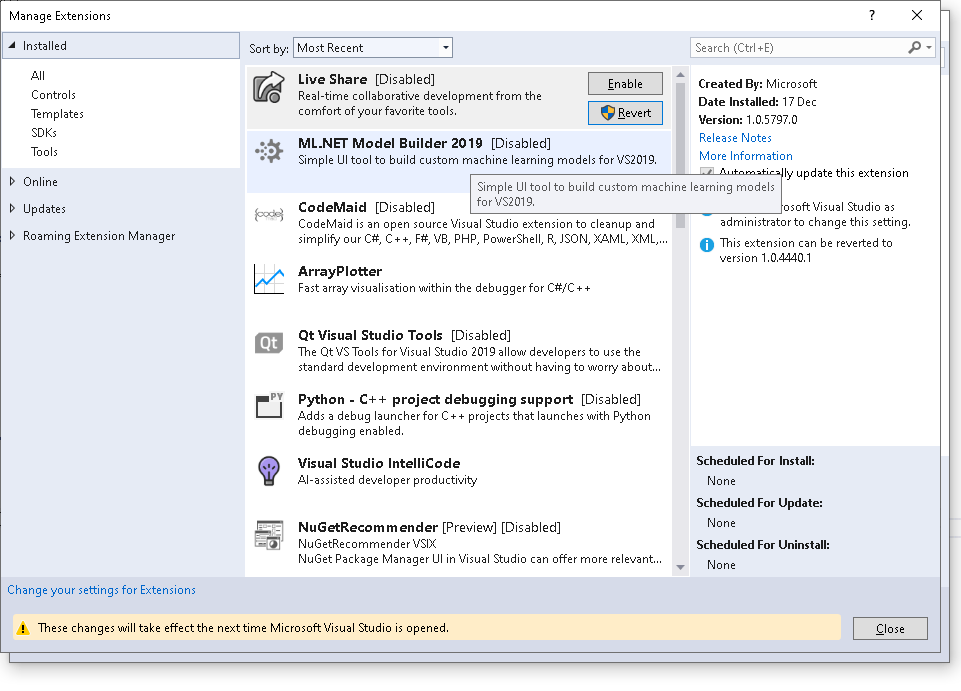Click the Live Share extension title
961x691 pixels.
pos(332,79)
